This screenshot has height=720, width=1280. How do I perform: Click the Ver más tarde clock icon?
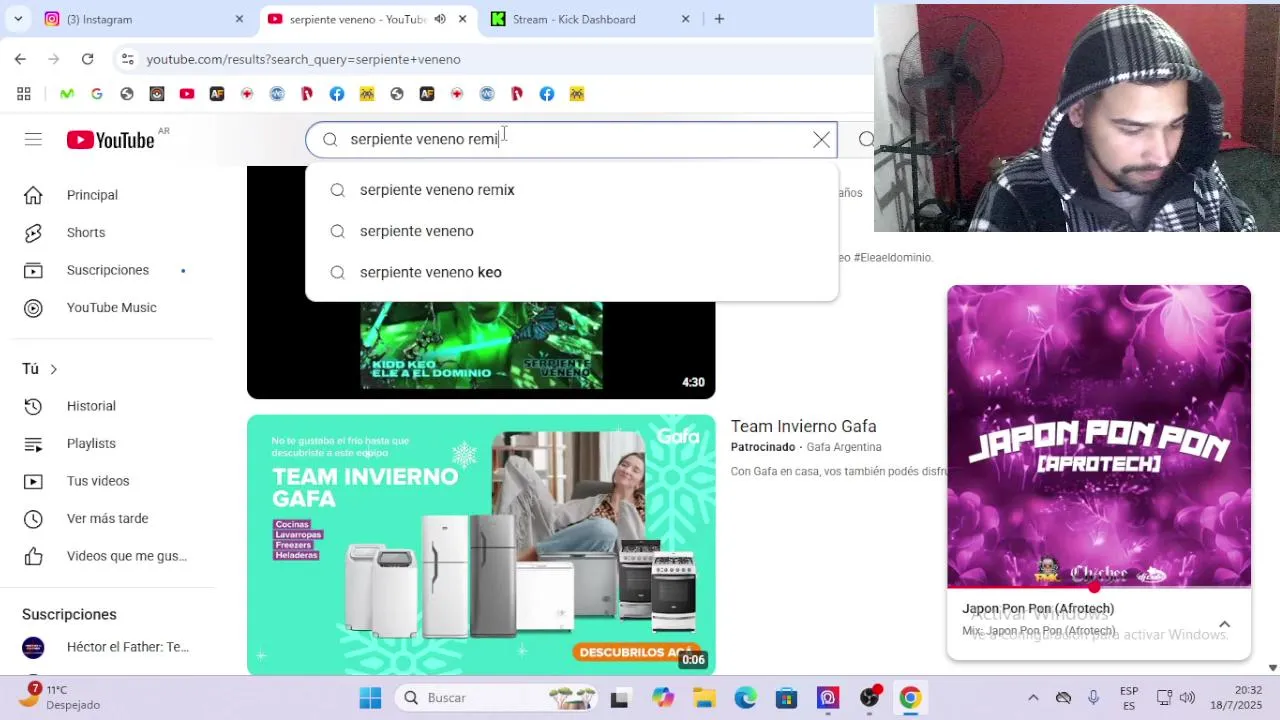click(33, 518)
